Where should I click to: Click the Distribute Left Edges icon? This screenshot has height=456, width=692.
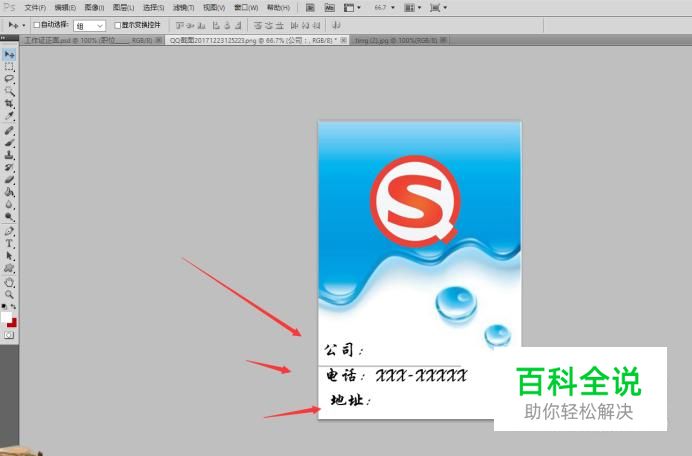(295, 26)
